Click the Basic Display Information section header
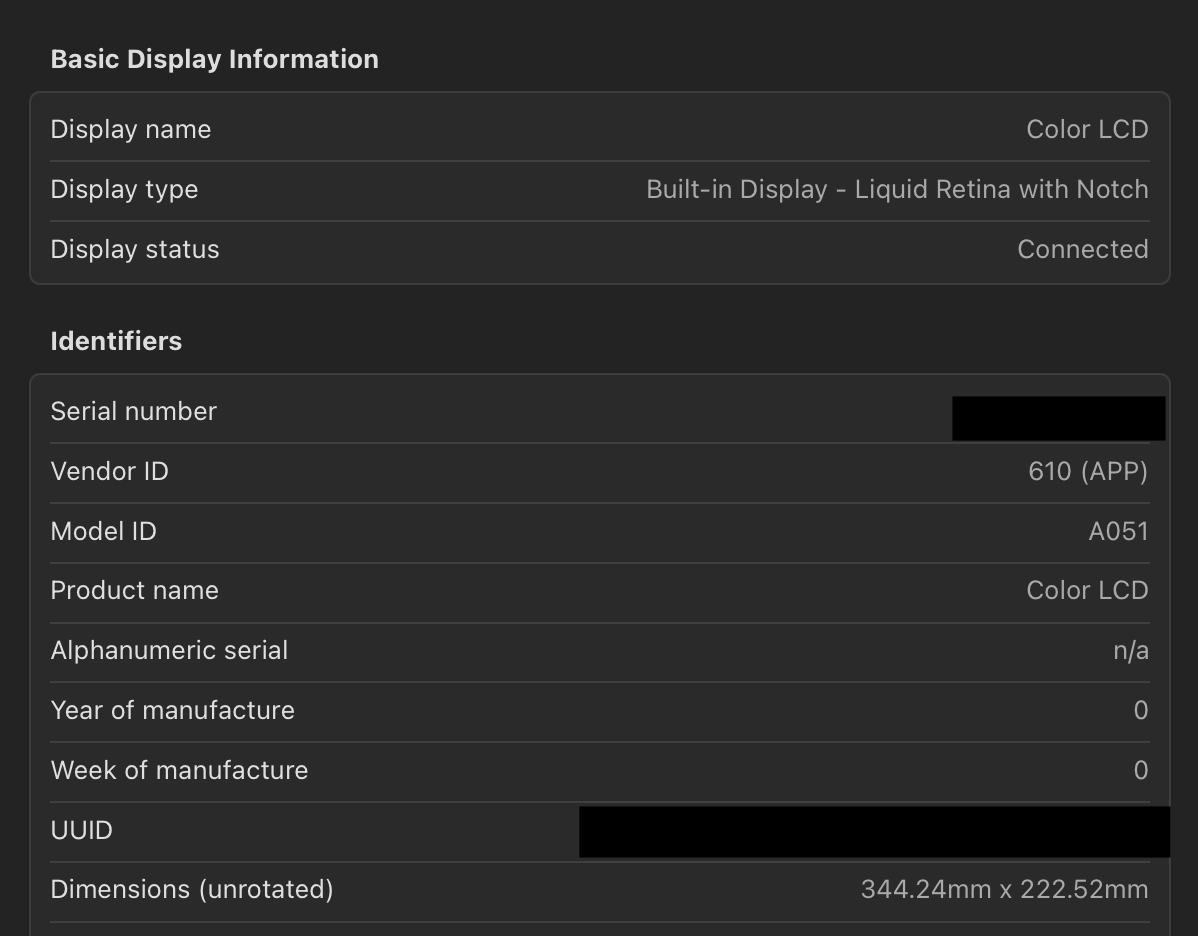The image size is (1198, 936). (x=214, y=58)
